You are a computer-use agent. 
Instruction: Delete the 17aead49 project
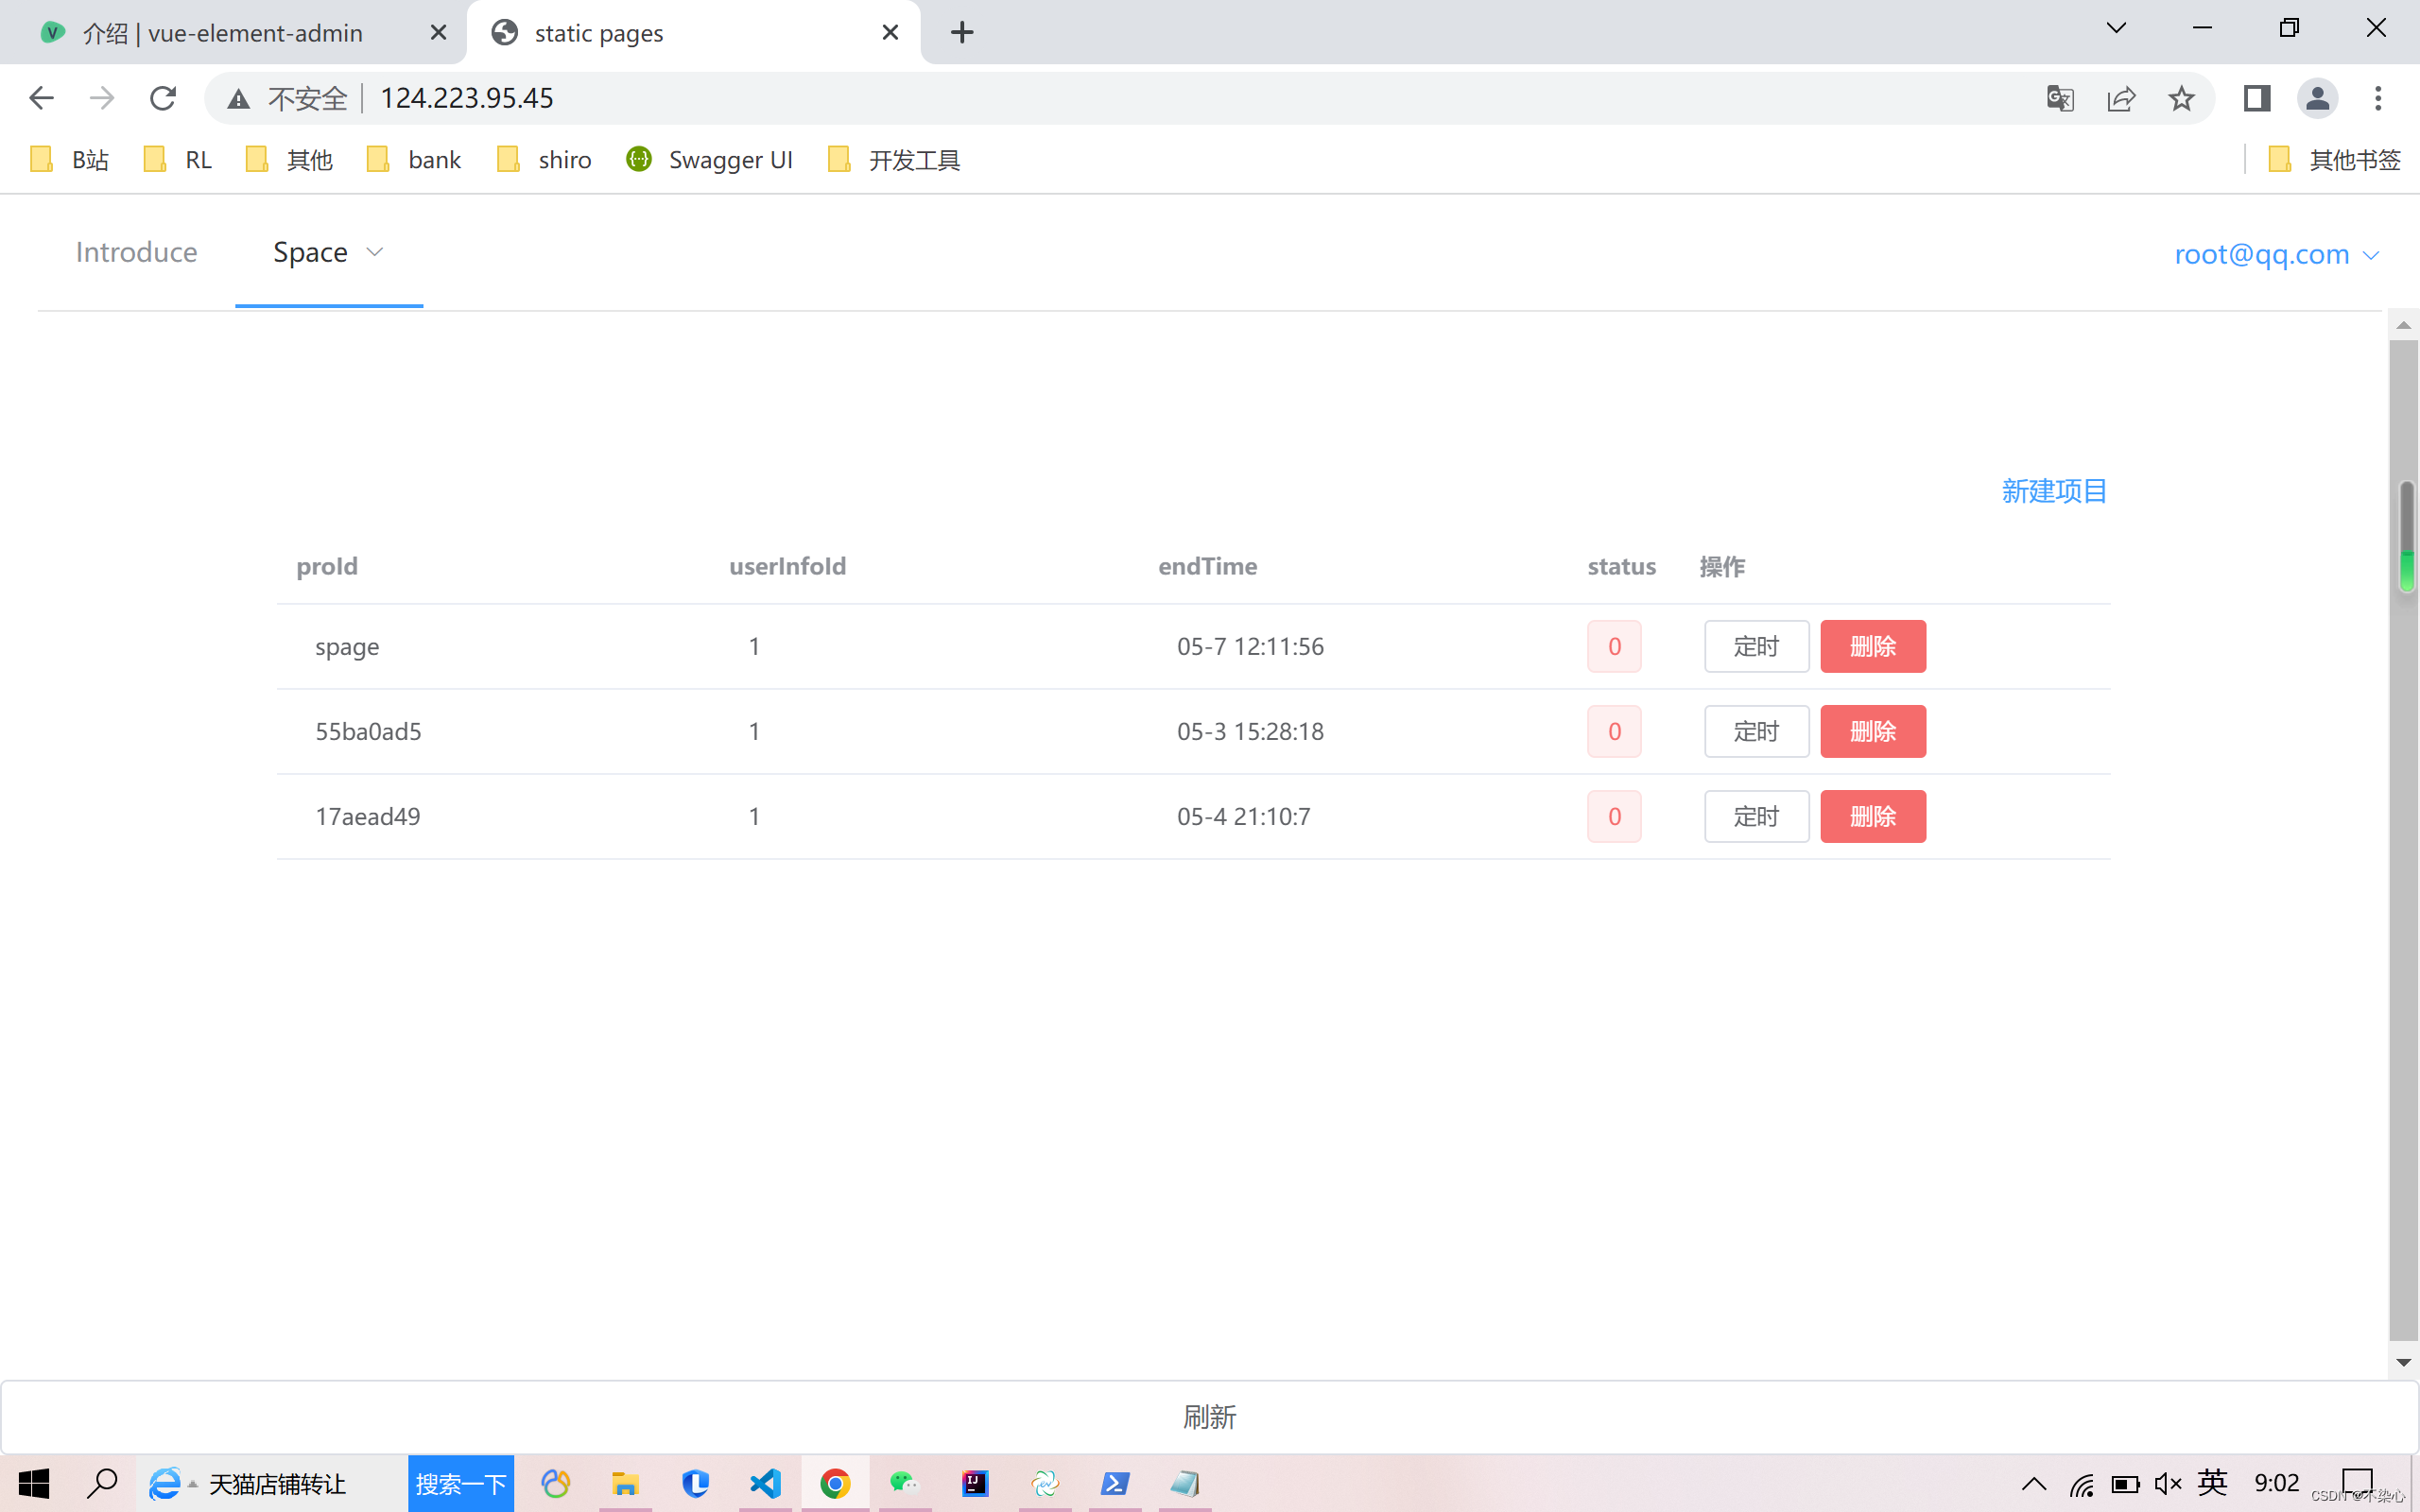pos(1872,816)
